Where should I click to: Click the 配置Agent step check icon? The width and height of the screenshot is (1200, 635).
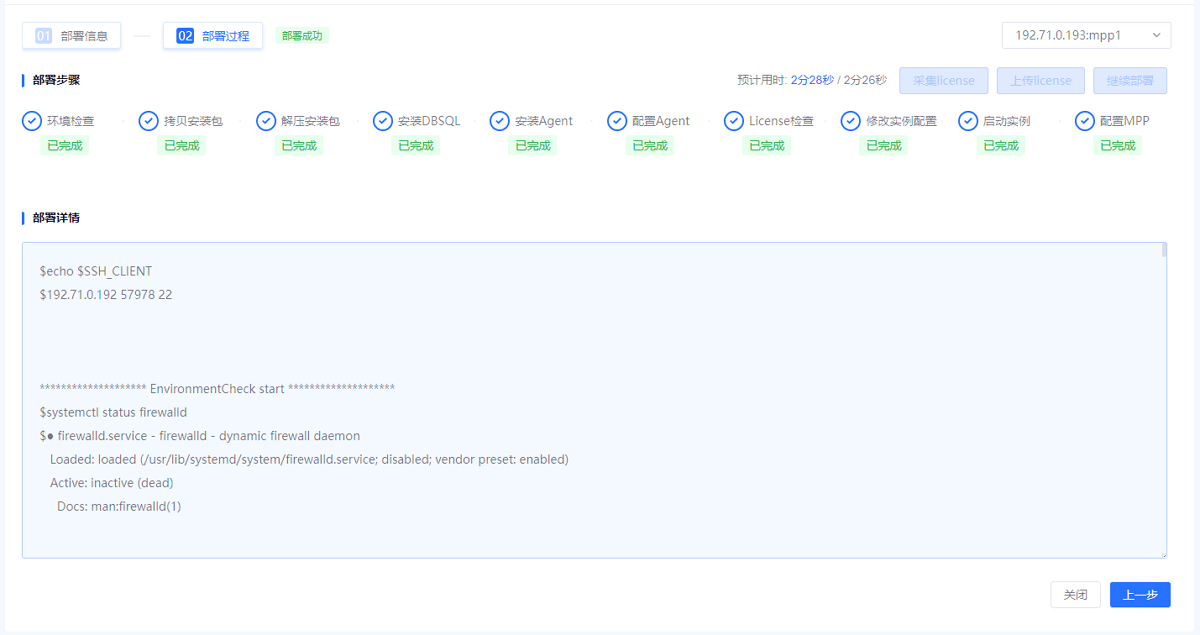pos(617,121)
